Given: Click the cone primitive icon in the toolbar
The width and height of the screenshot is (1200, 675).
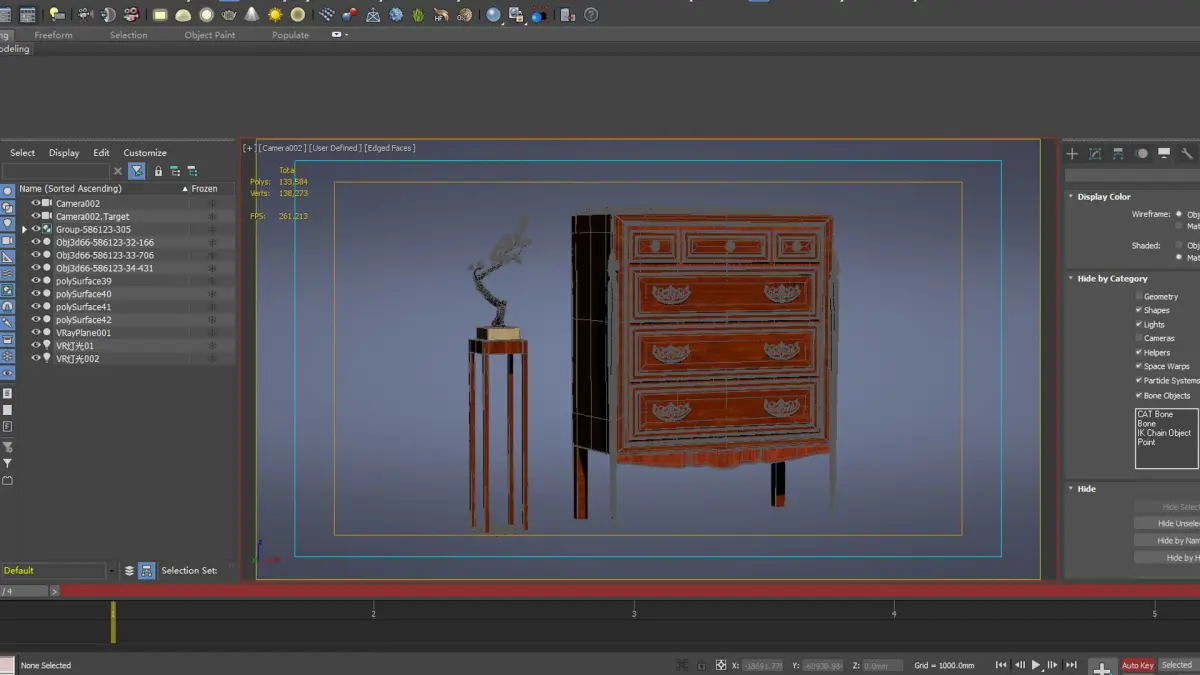Looking at the screenshot, I should 252,15.
